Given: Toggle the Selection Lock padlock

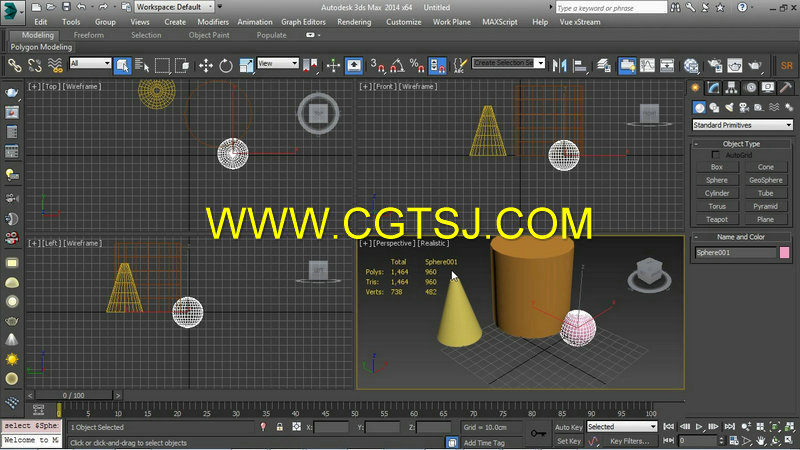Looking at the screenshot, I should pyautogui.click(x=280, y=427).
